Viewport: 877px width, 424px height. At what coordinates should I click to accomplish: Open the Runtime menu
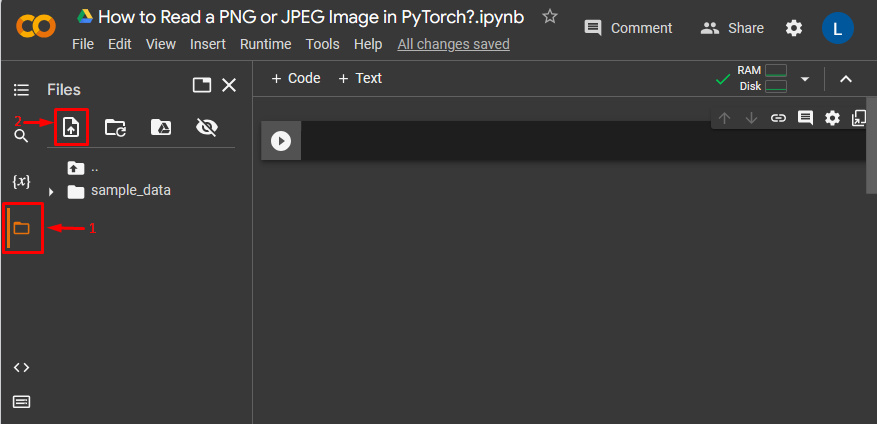[x=266, y=44]
